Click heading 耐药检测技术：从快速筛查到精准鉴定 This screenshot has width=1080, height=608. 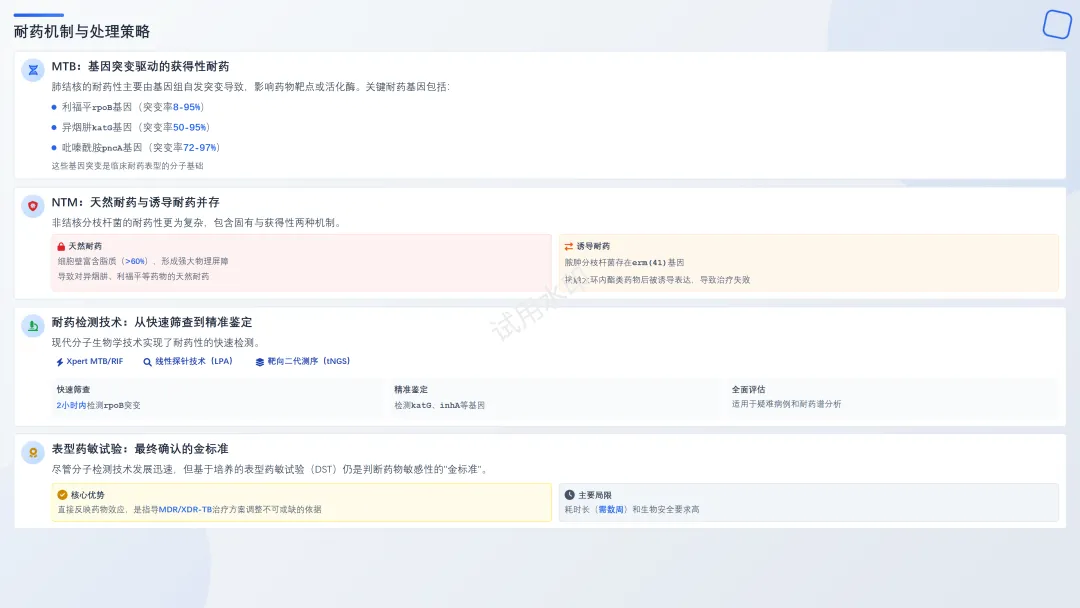tap(152, 322)
